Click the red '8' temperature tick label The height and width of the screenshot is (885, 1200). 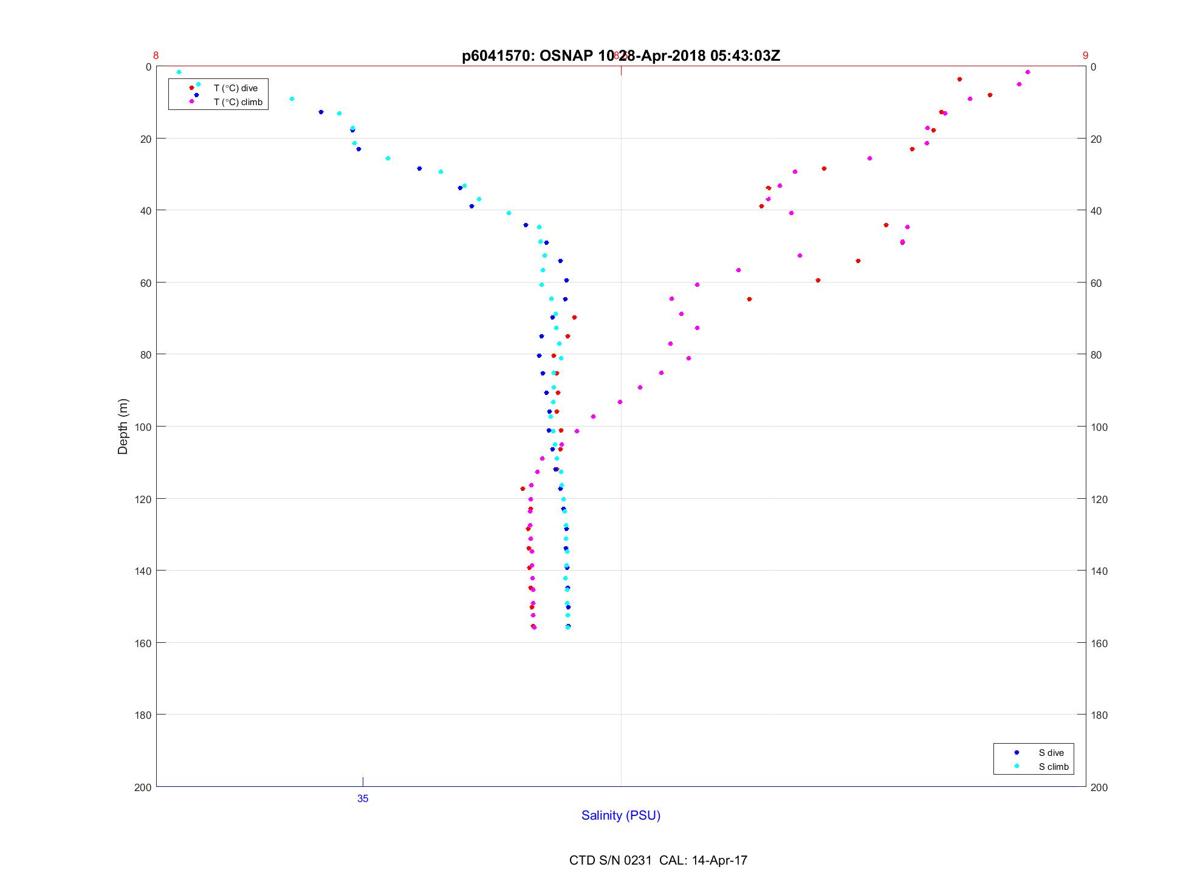click(x=156, y=56)
